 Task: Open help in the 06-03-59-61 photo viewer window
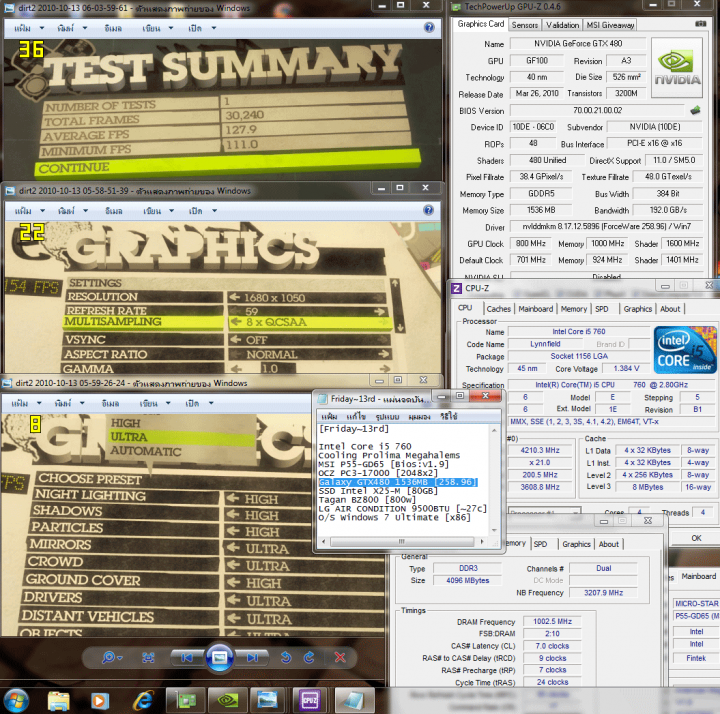[429, 28]
